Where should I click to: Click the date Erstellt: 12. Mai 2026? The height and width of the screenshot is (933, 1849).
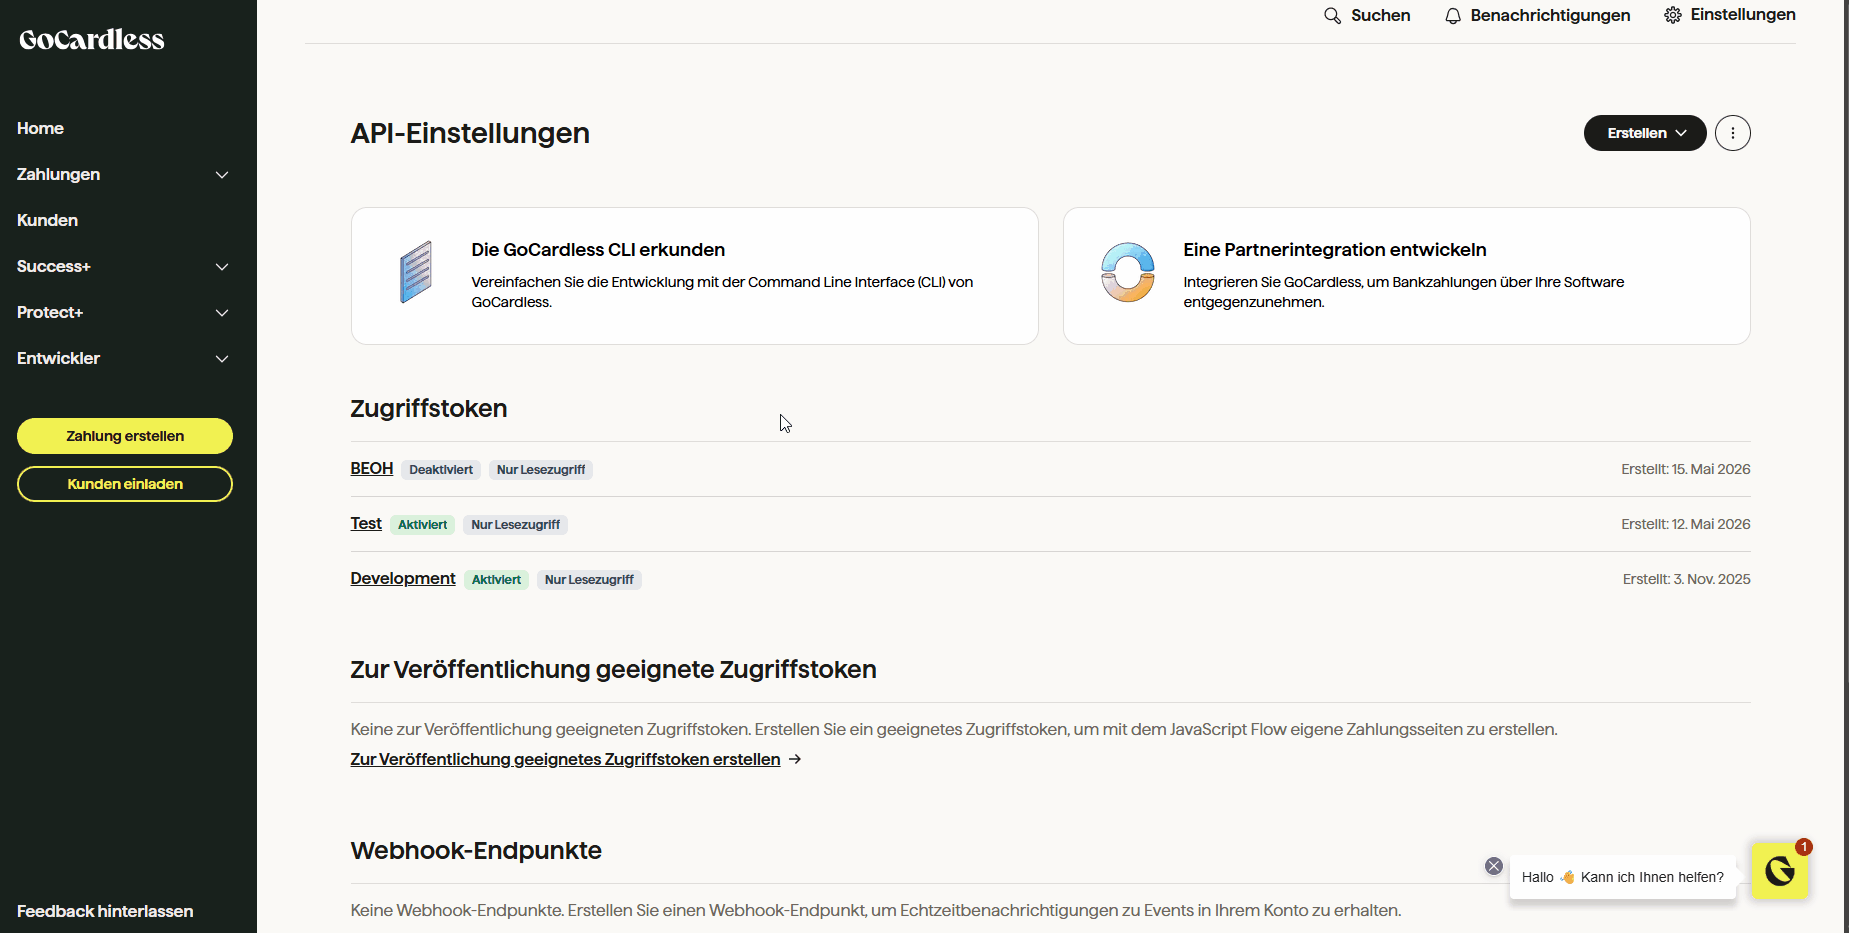(x=1686, y=524)
